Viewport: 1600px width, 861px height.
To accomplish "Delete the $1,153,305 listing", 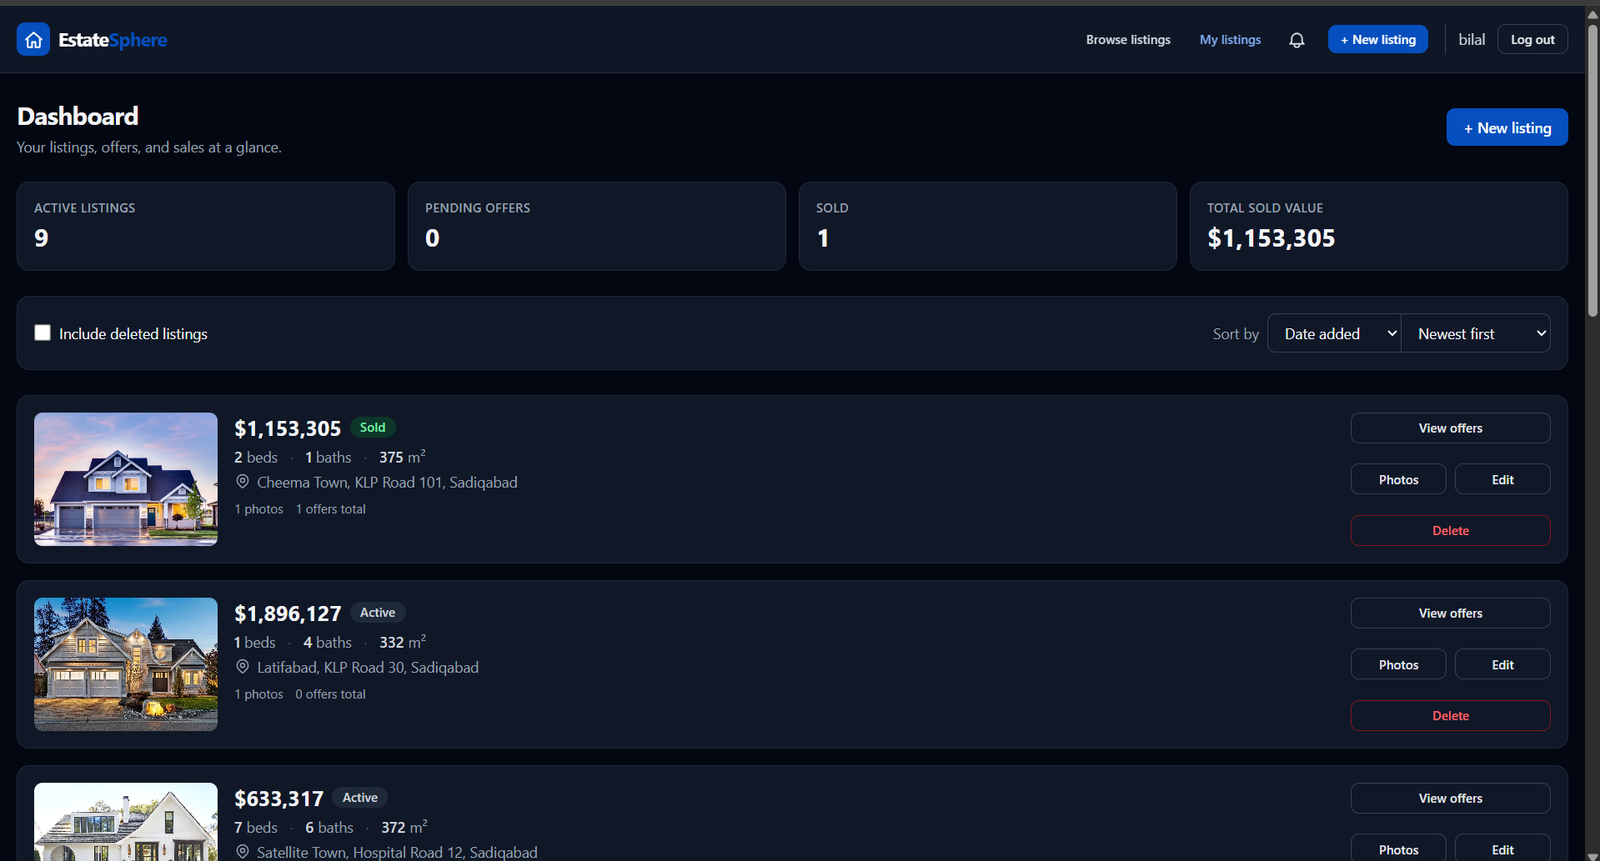I will (x=1450, y=531).
